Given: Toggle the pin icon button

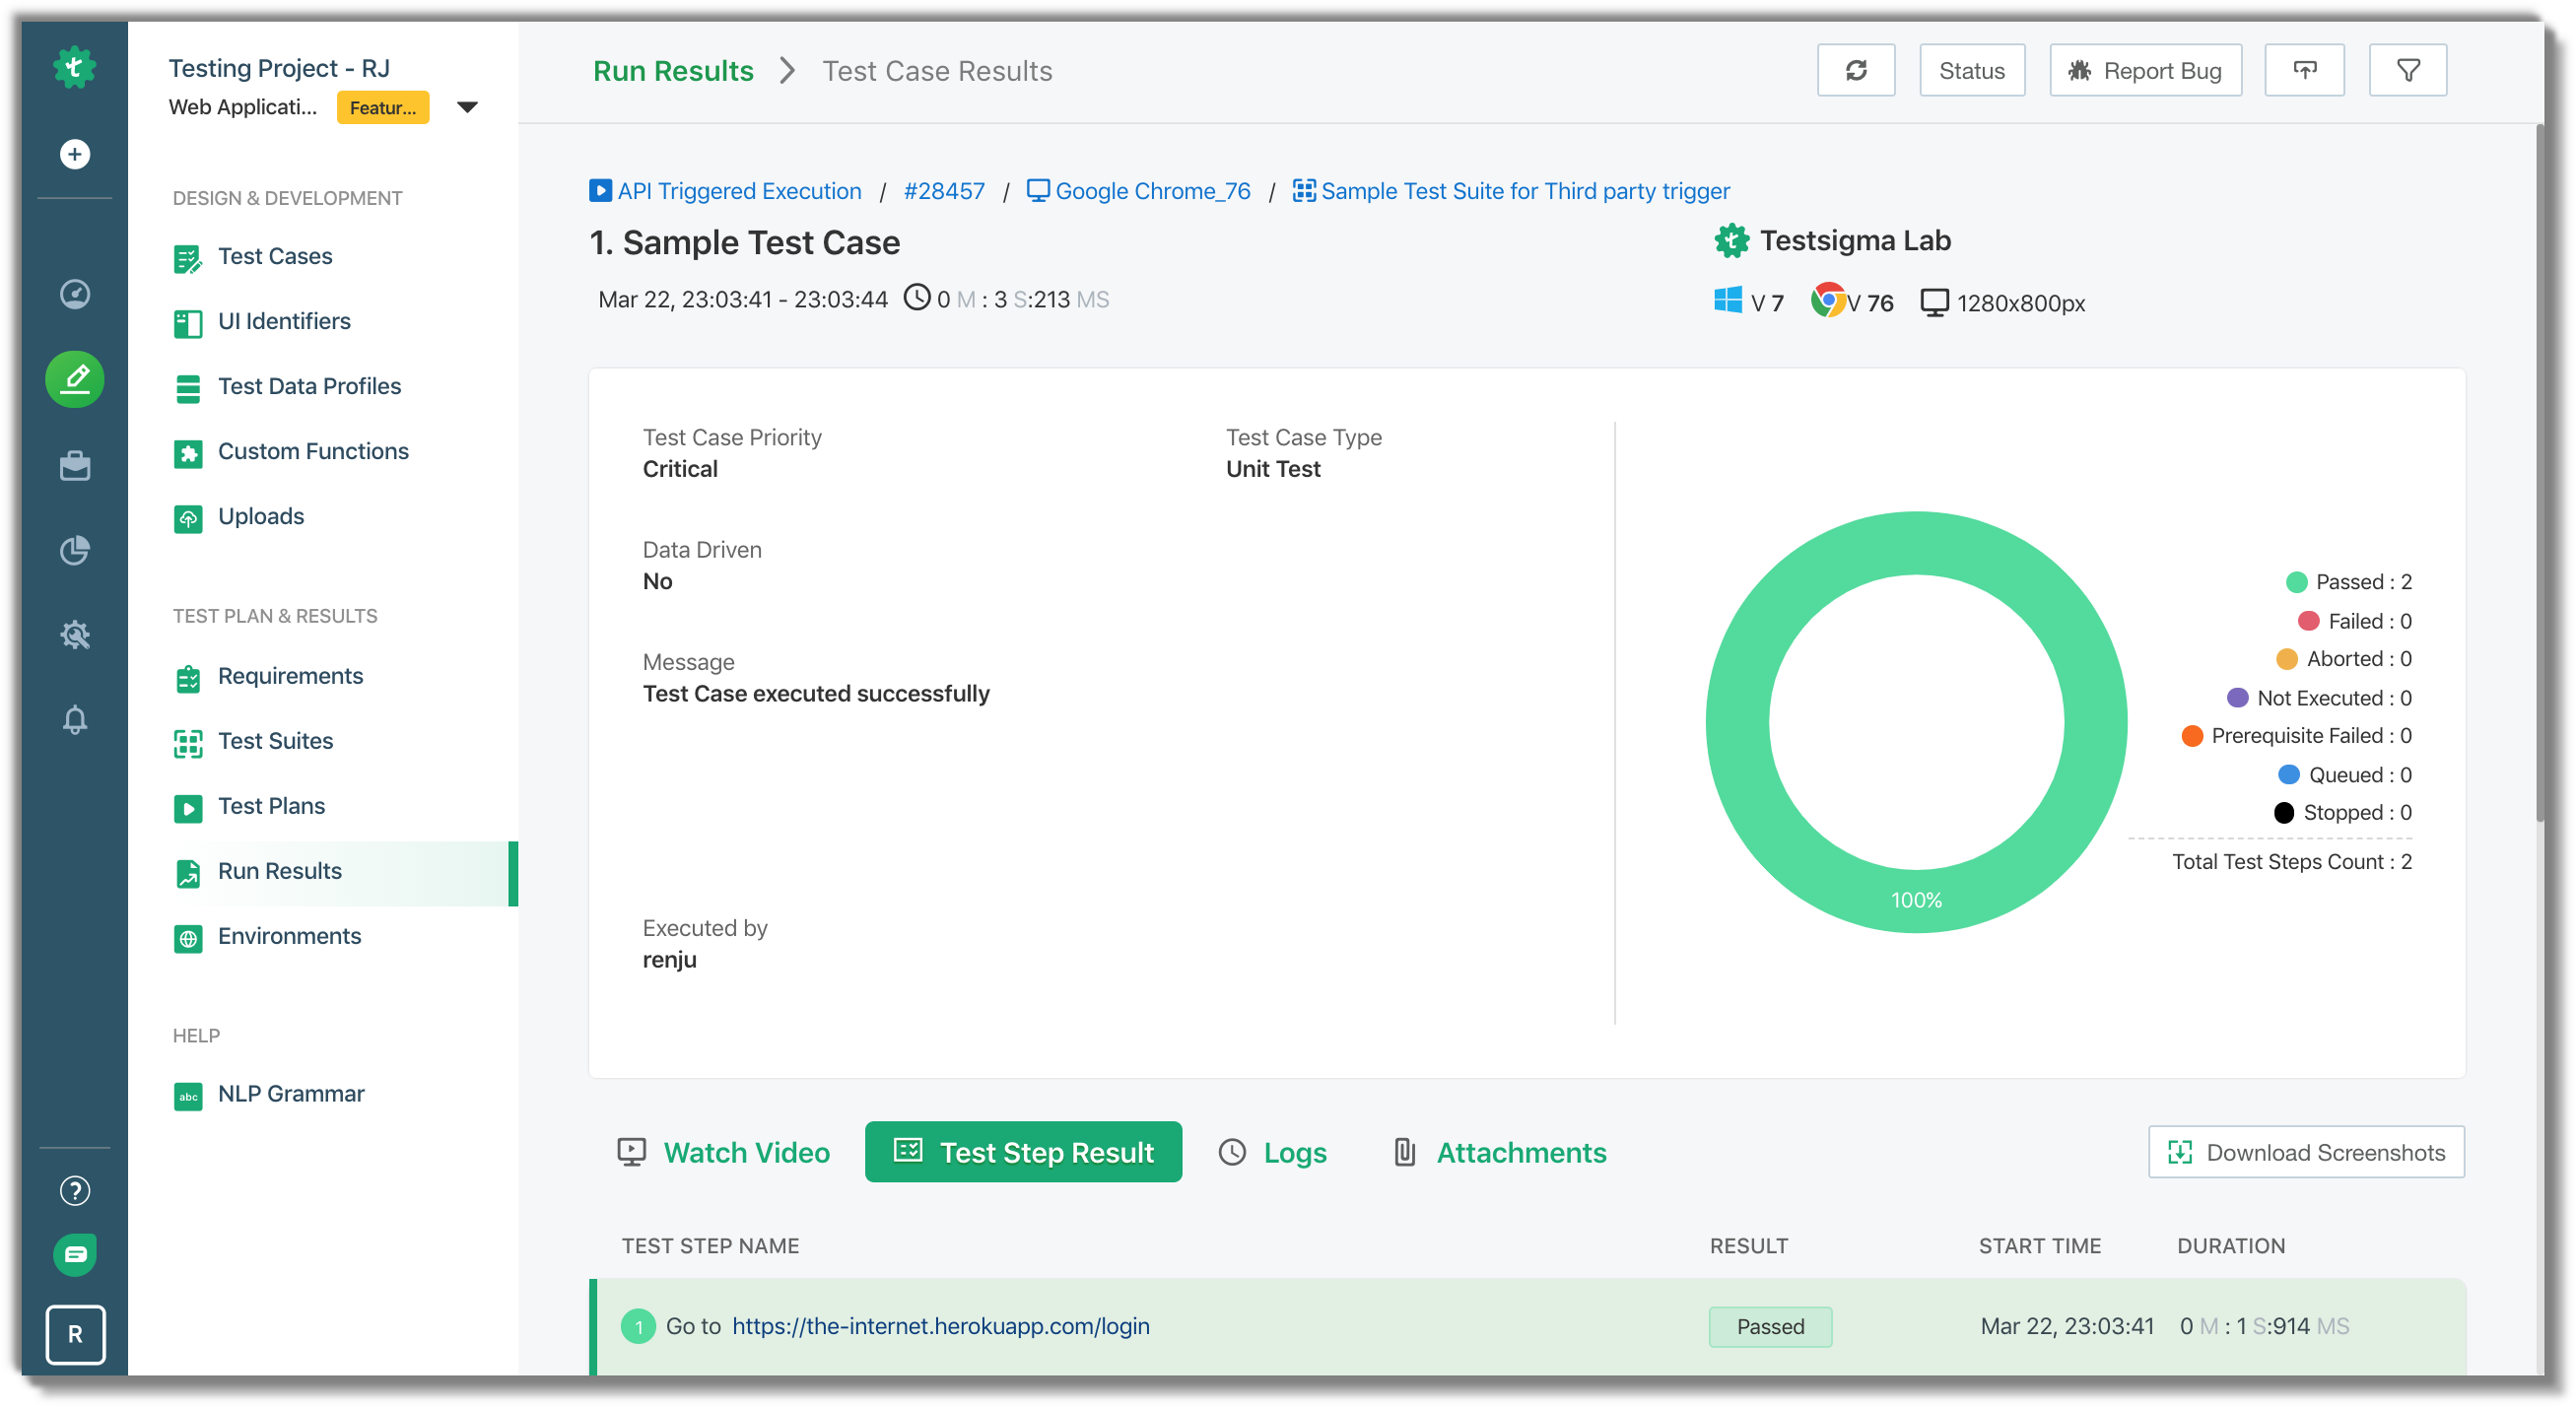Looking at the screenshot, I should 2306,71.
